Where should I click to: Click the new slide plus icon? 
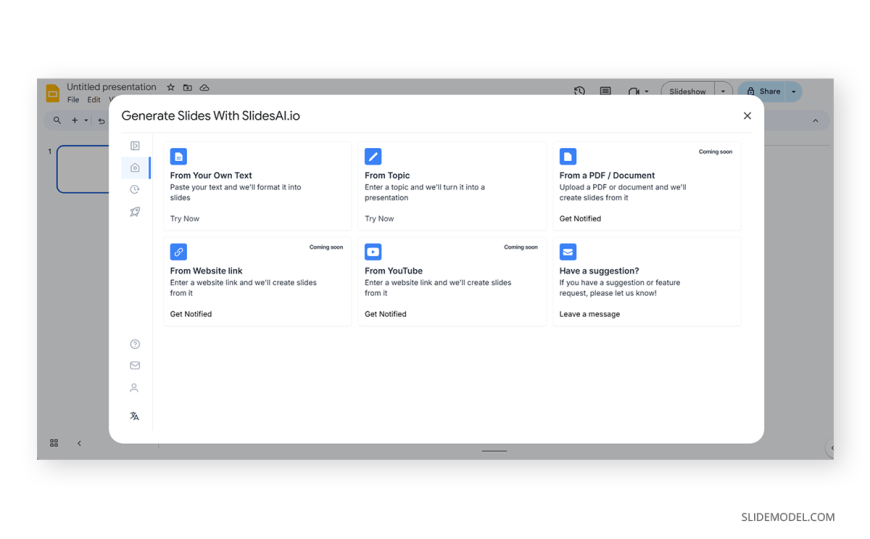74,120
